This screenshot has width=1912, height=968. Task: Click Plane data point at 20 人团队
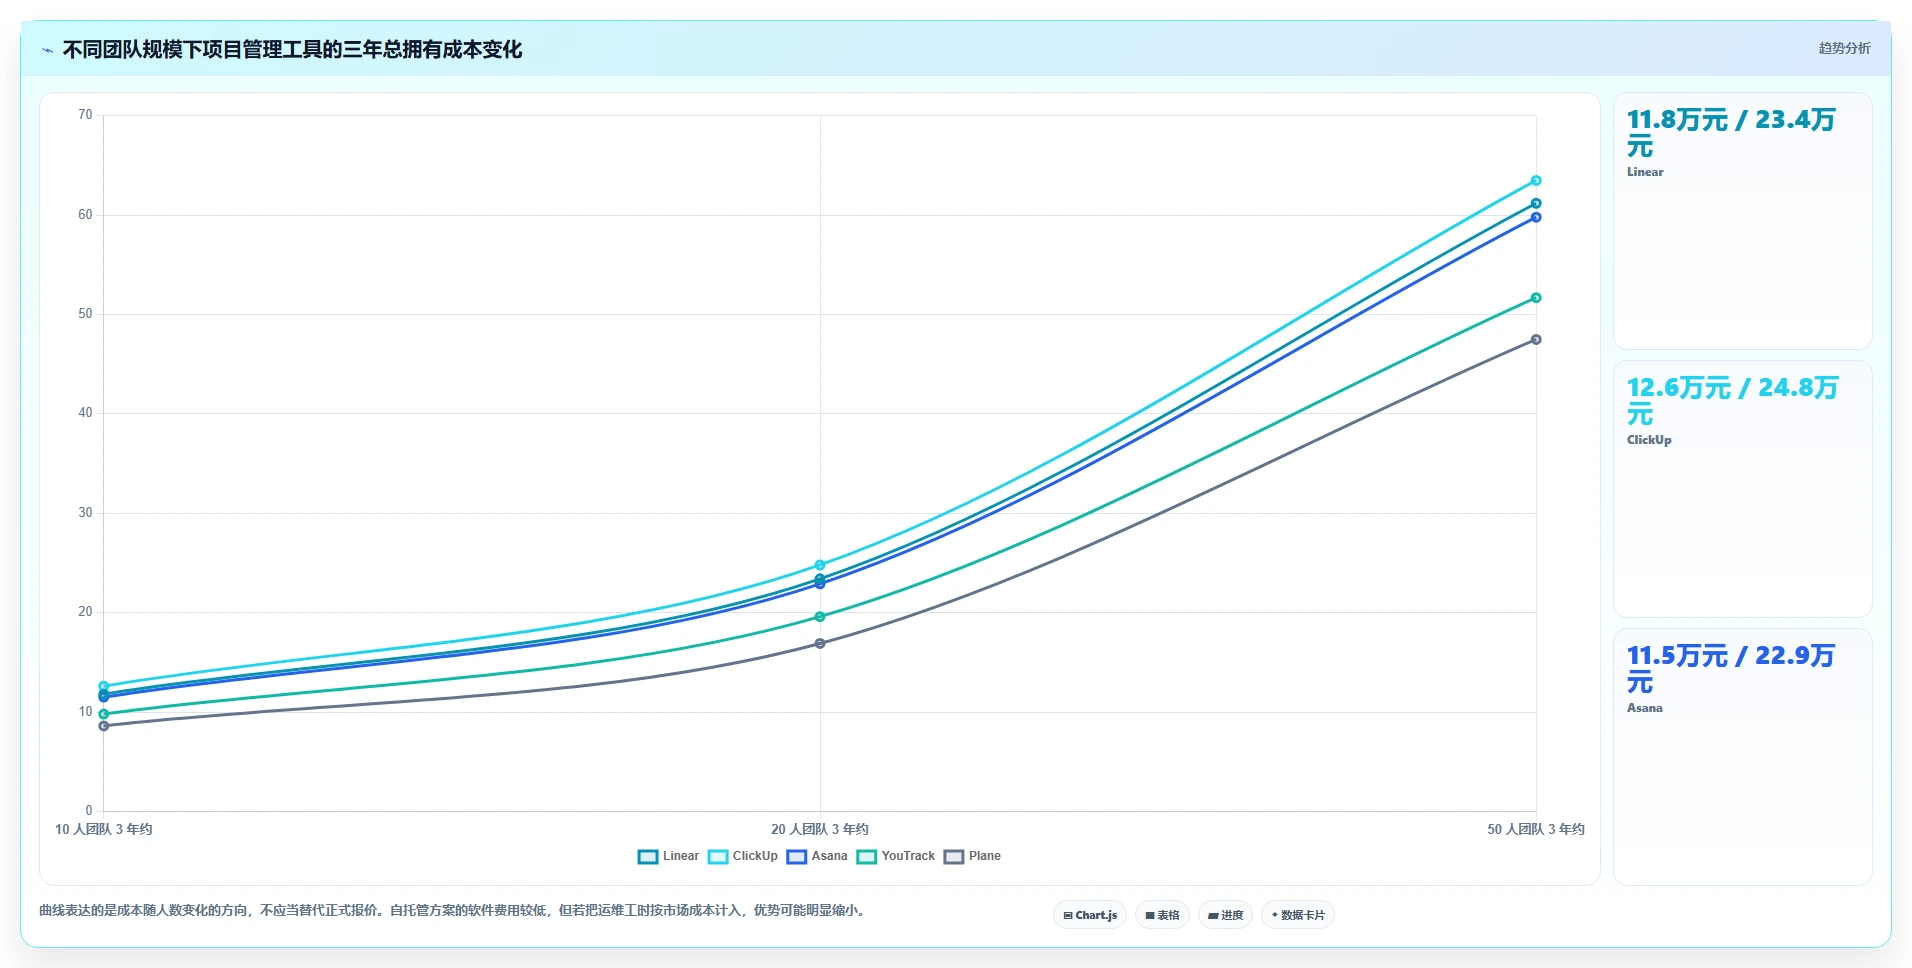pyautogui.click(x=820, y=643)
